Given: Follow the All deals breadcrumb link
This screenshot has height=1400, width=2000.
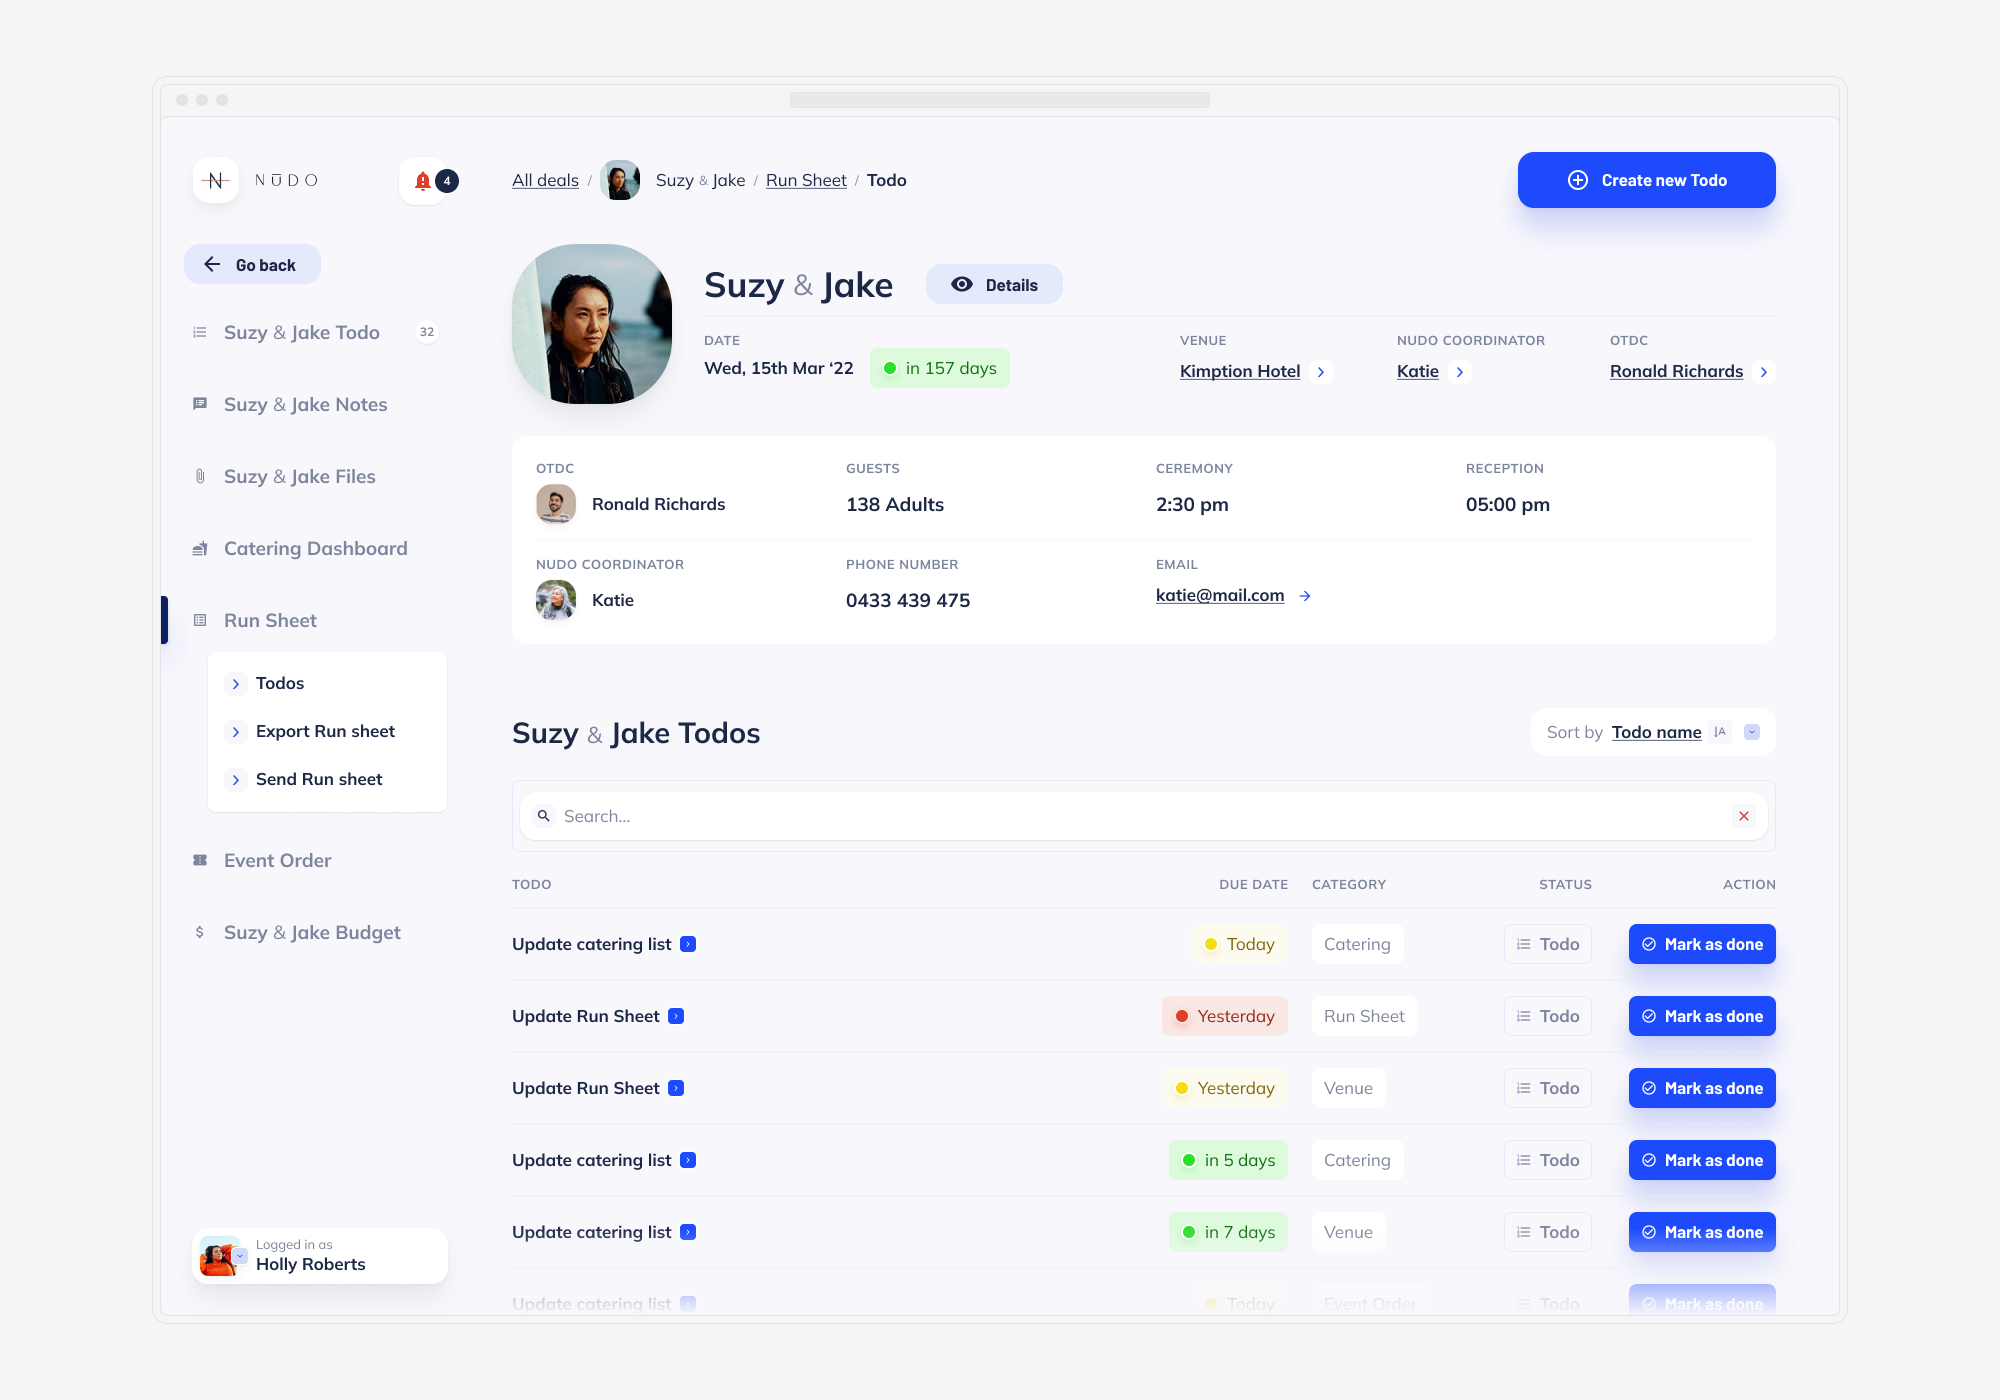Looking at the screenshot, I should click(x=545, y=180).
